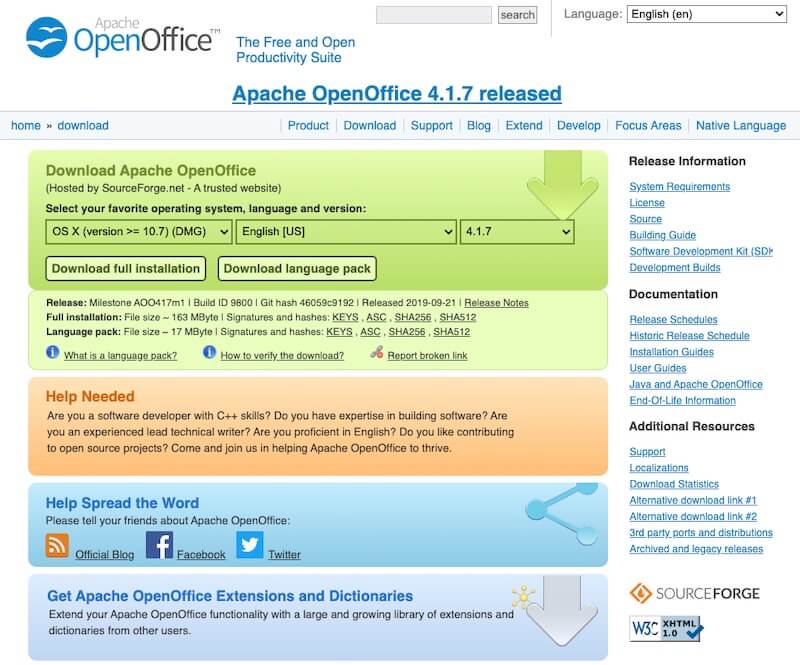The width and height of the screenshot is (800, 665).
Task: Open Download Statistics link
Action: pos(674,484)
